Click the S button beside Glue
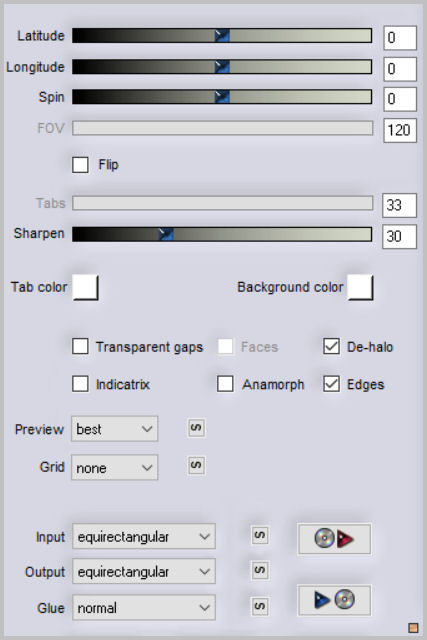Screen dimensions: 427x640 (x=260, y=606)
